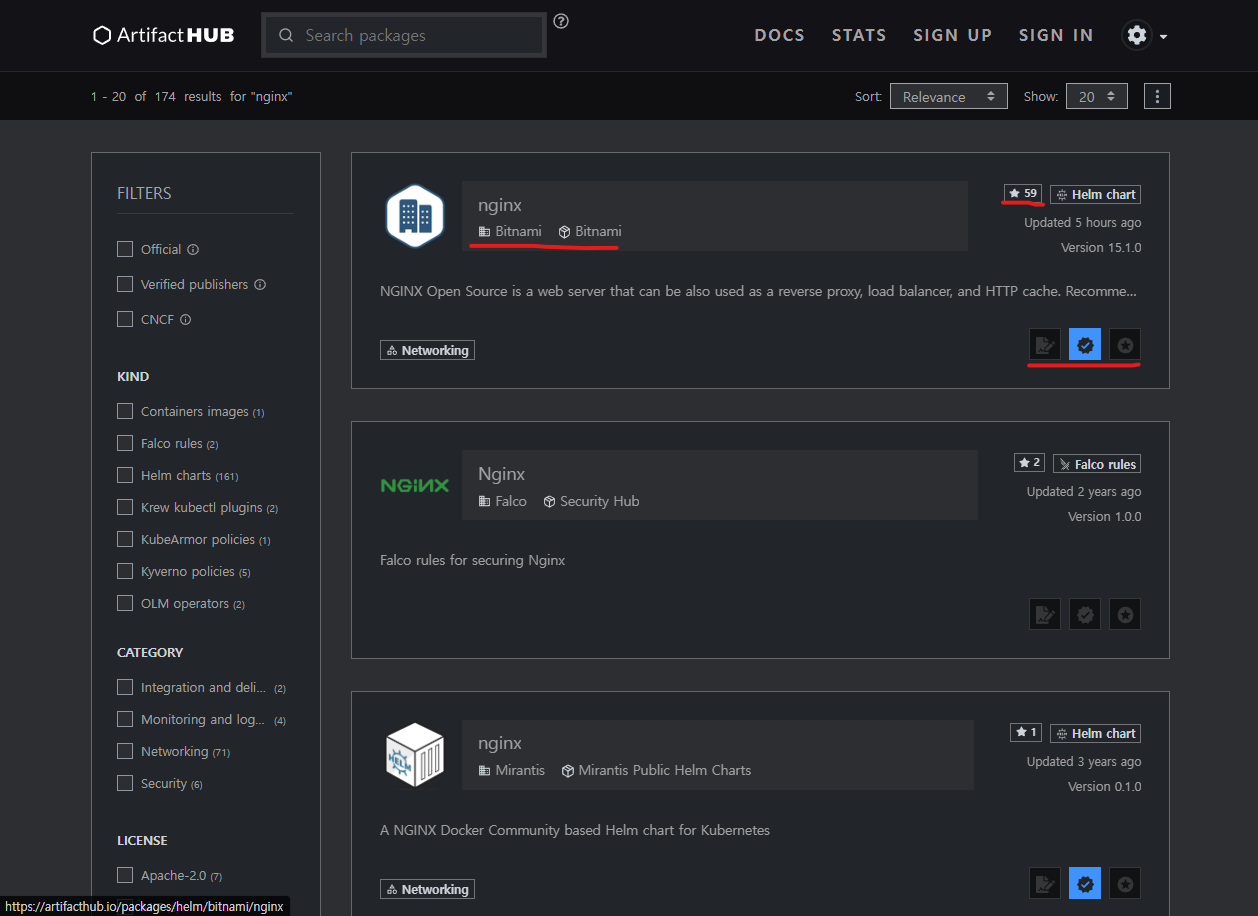Click the Mirantis helm package logo

click(415, 754)
